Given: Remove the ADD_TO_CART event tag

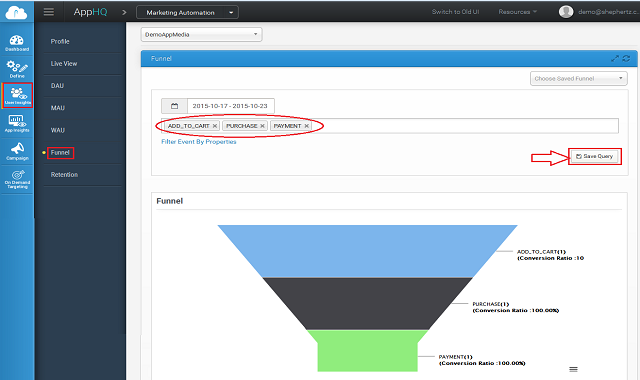Looking at the screenshot, I should (x=215, y=126).
